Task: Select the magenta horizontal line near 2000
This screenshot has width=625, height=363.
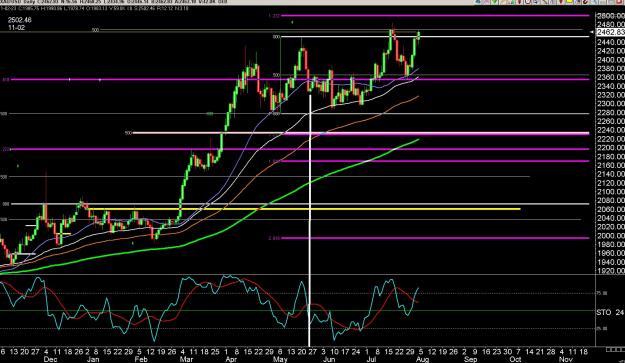Action: click(435, 238)
